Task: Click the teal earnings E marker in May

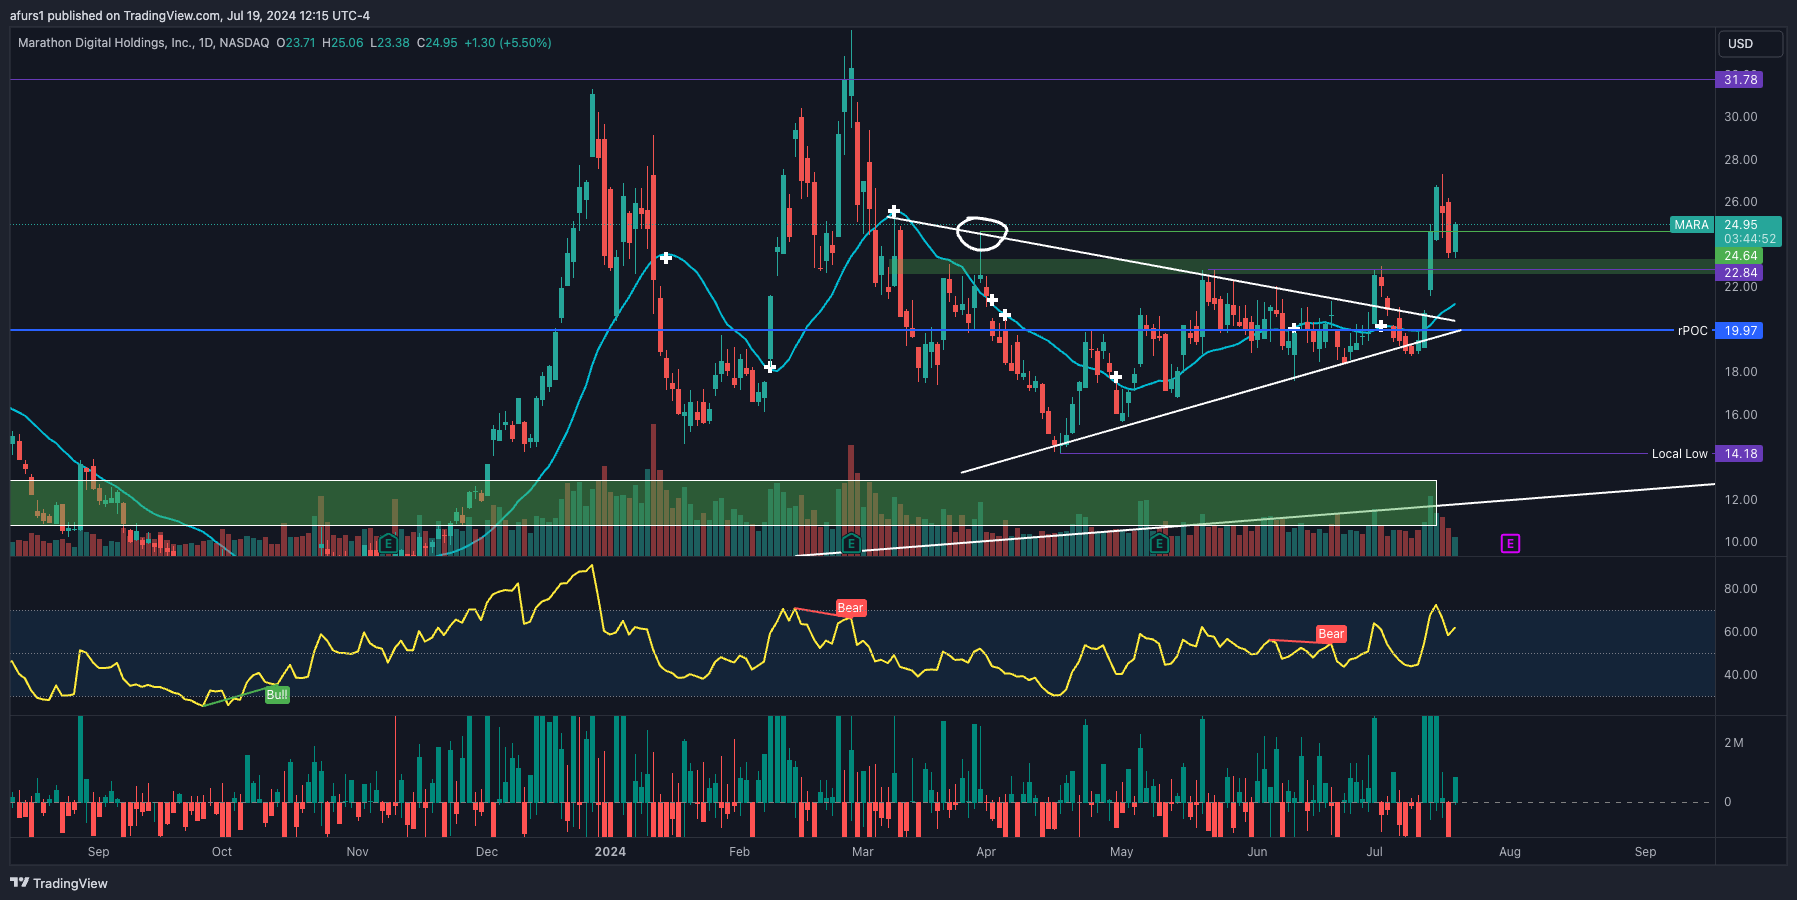Action: point(1159,544)
